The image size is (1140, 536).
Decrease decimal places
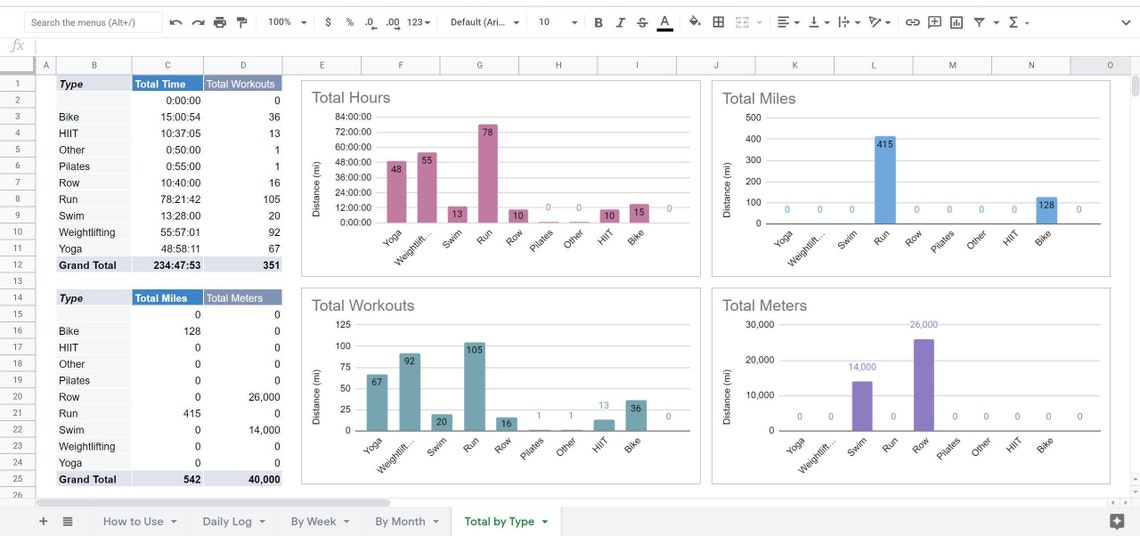(x=371, y=23)
